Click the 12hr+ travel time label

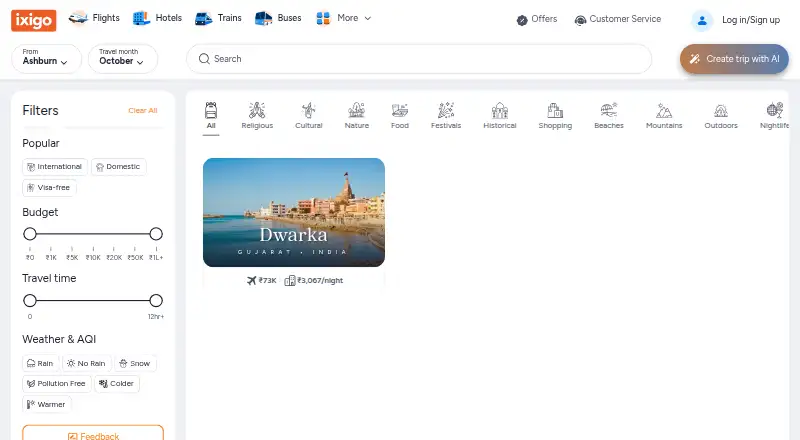[156, 316]
